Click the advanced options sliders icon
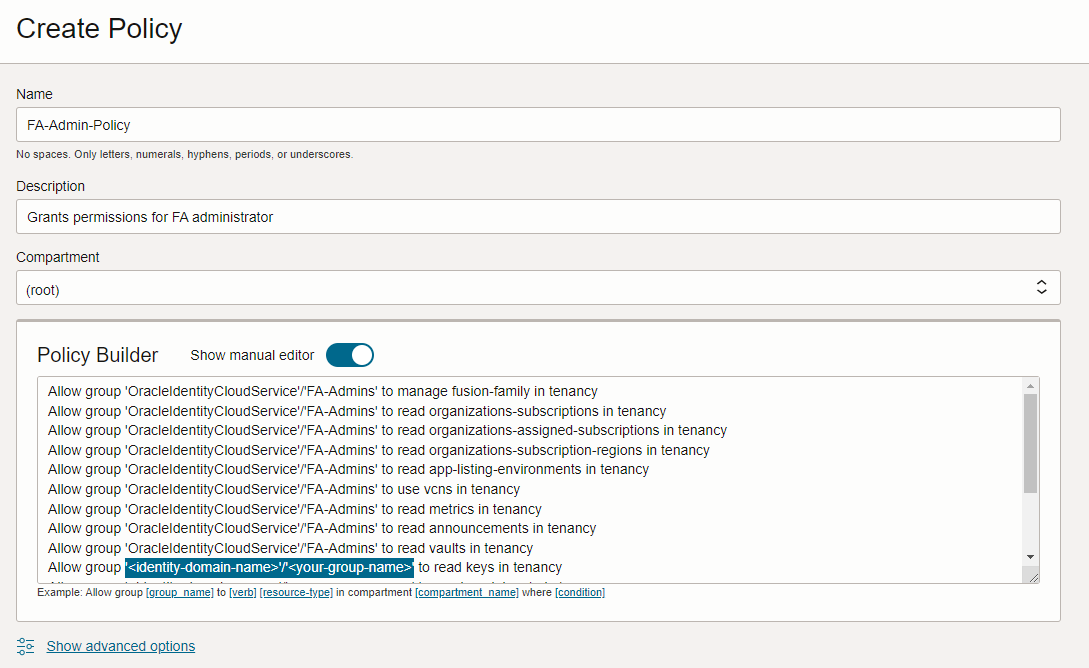 tap(24, 646)
